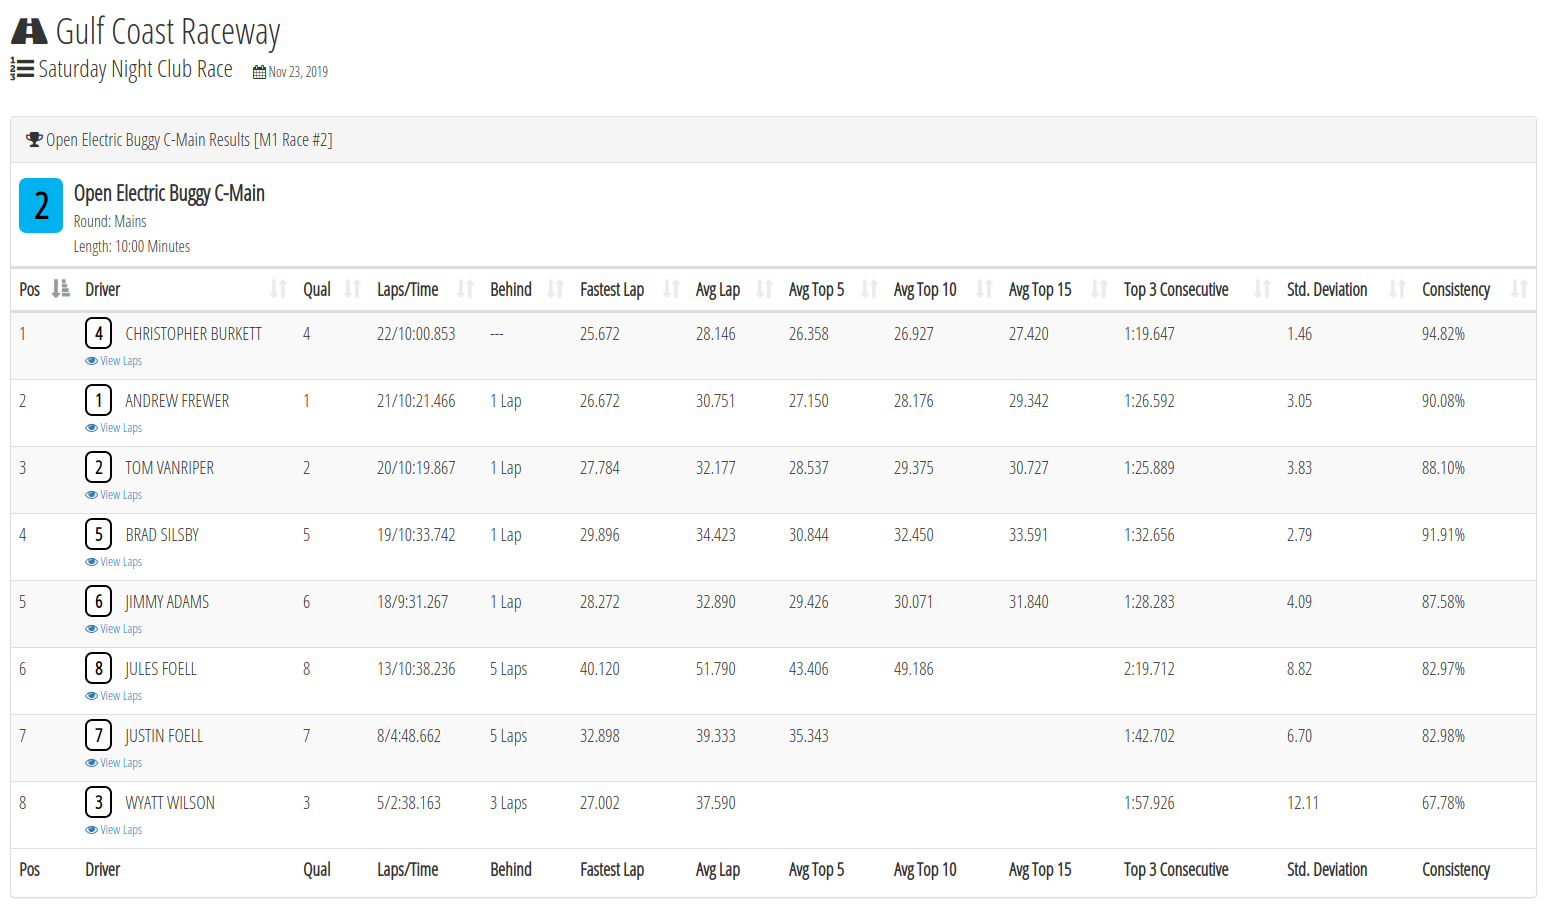Click the 94.82% consistency value
This screenshot has height=908, width=1547.
click(1443, 334)
